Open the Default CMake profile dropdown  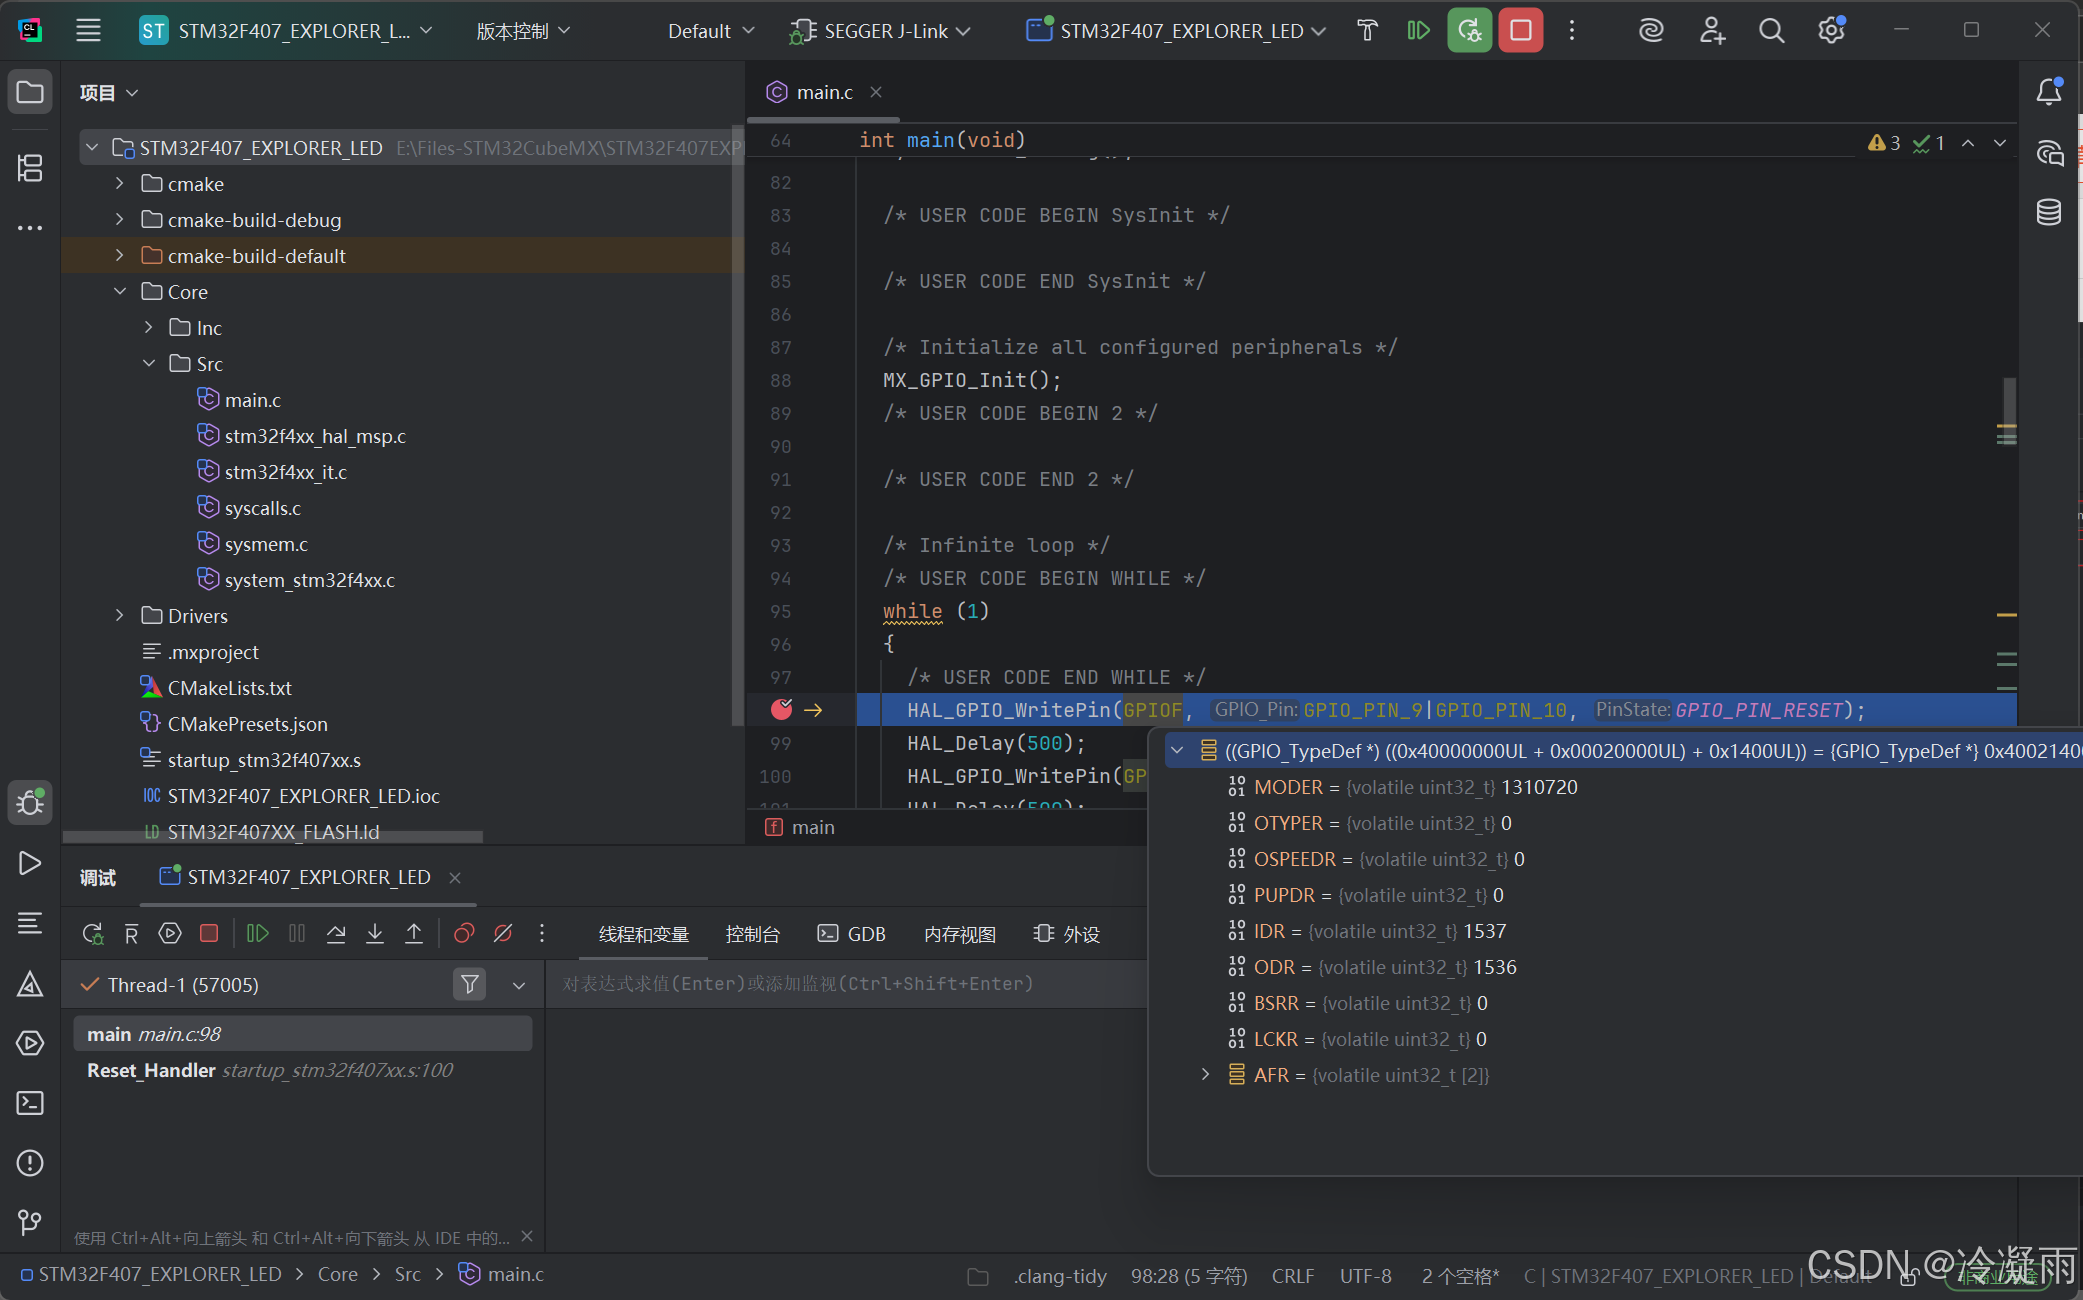pyautogui.click(x=711, y=31)
